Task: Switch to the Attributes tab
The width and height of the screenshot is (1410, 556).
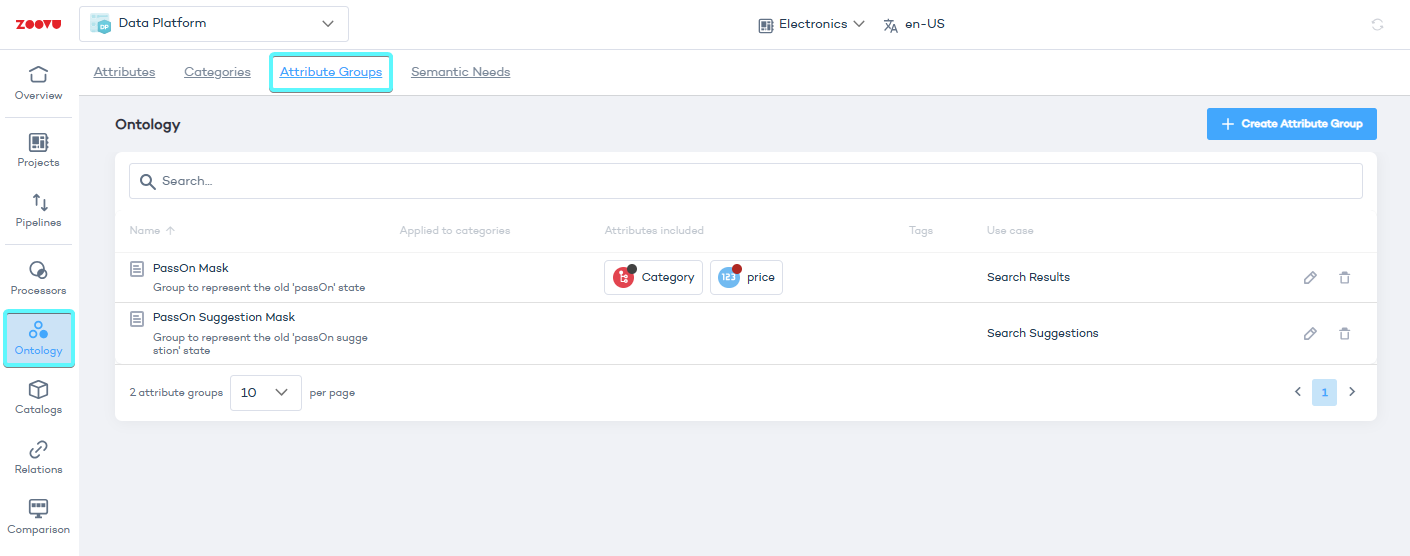Action: click(124, 72)
